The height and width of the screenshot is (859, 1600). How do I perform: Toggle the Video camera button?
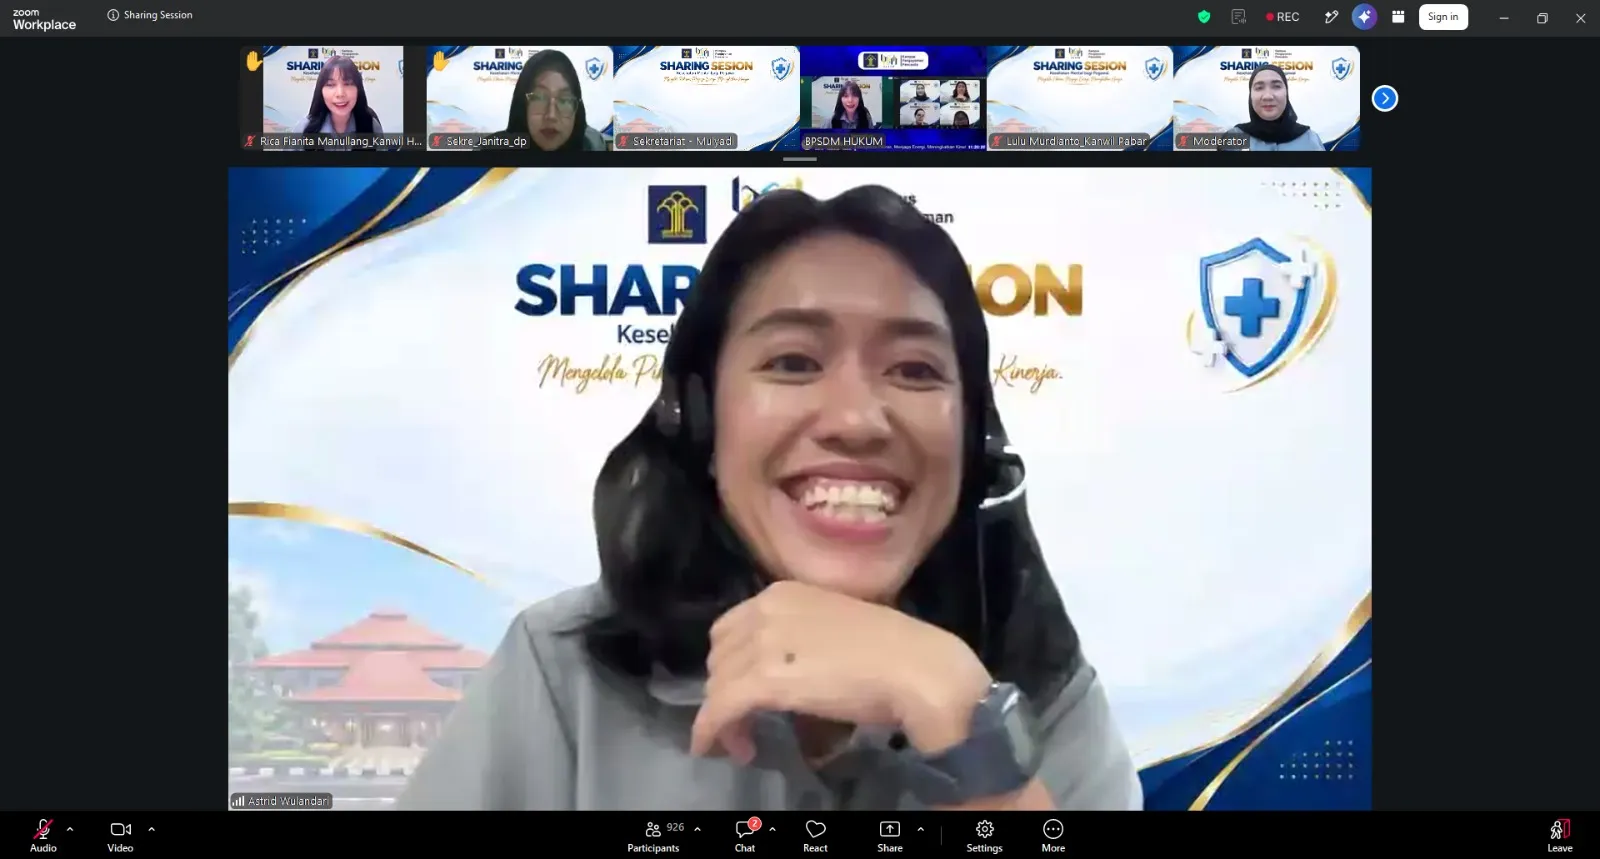coord(120,835)
